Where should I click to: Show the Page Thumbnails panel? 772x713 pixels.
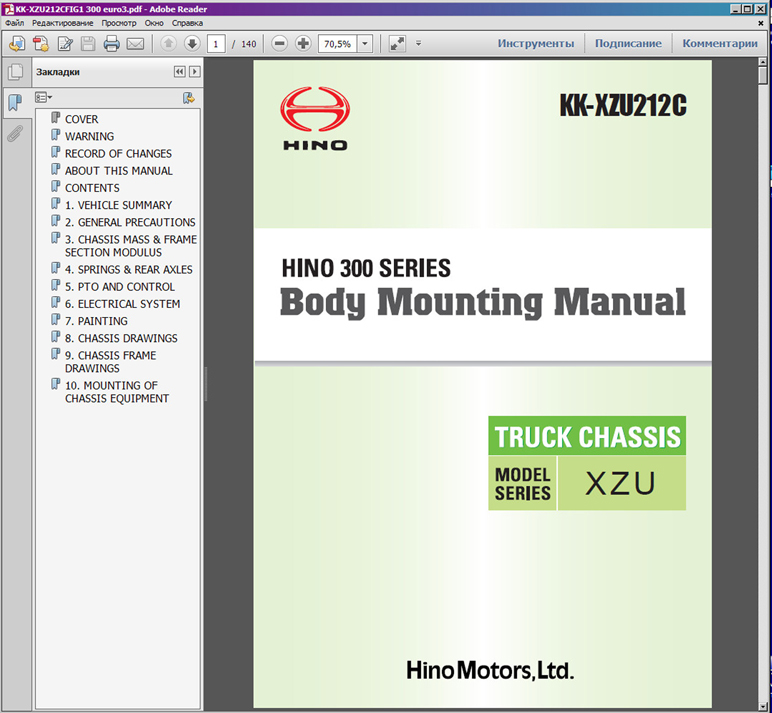click(15, 72)
